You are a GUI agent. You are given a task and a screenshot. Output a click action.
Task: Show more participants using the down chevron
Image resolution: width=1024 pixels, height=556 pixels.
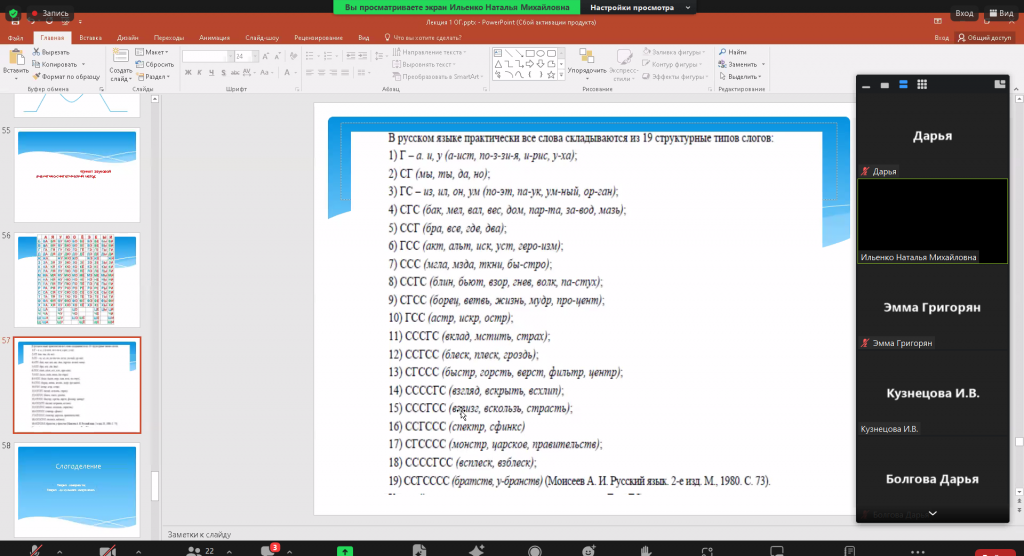tap(933, 514)
